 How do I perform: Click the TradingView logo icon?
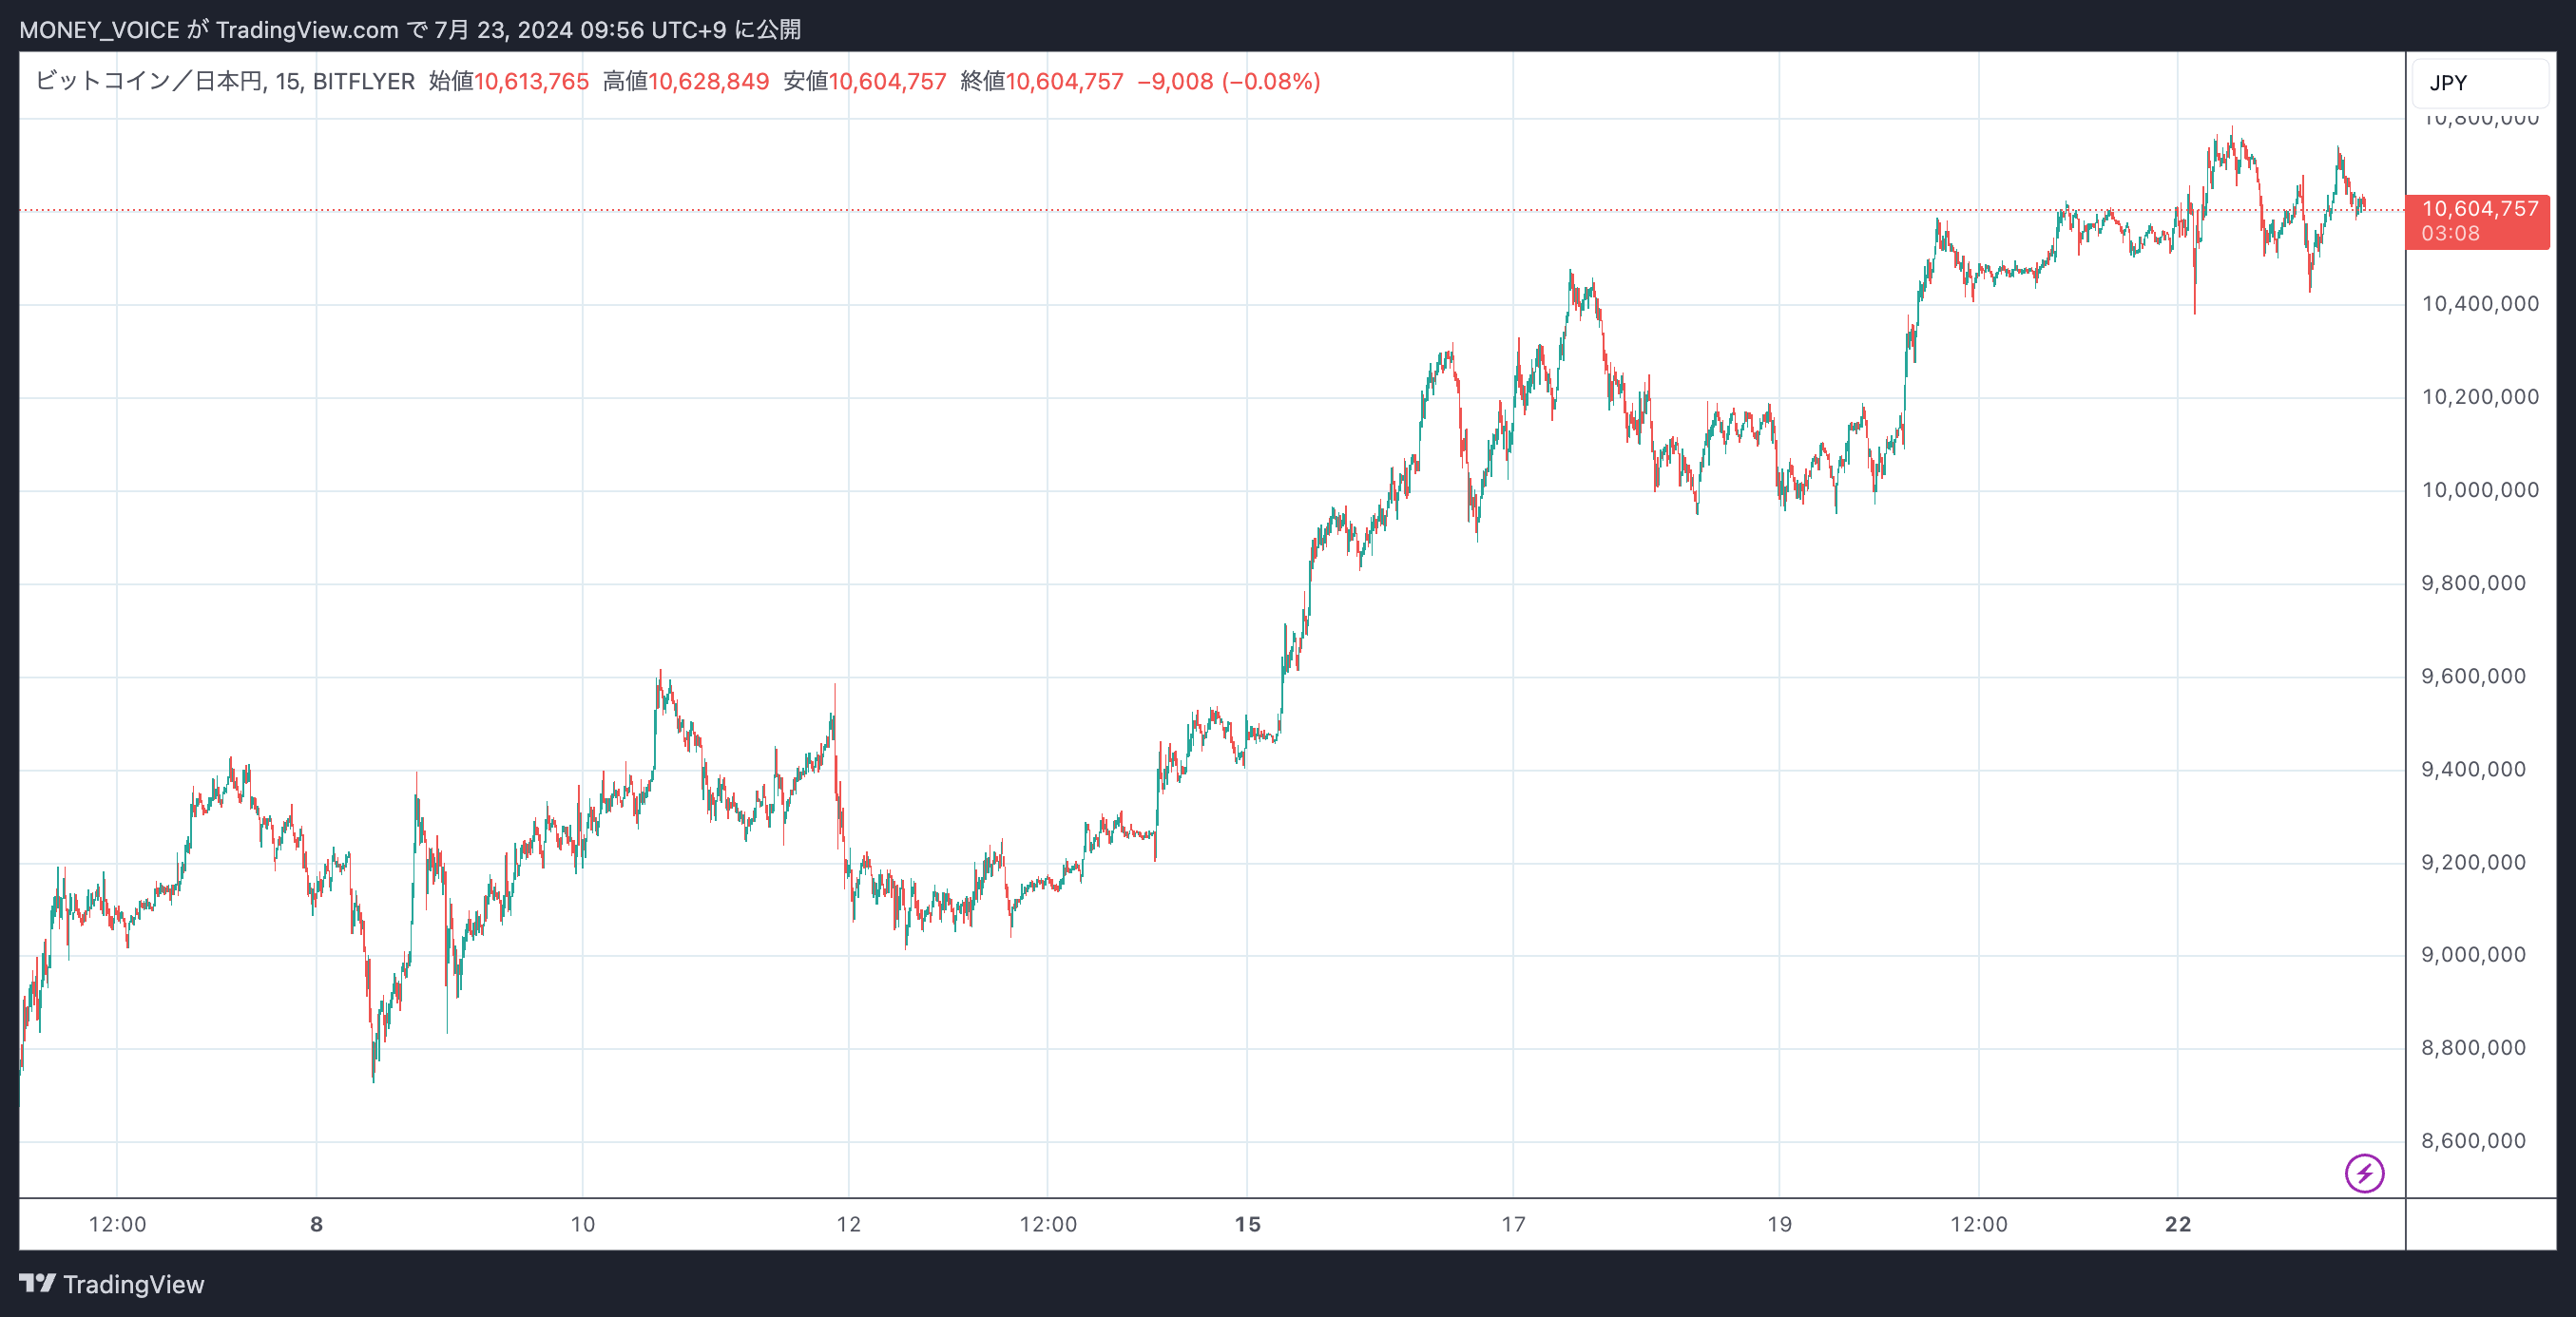38,1283
